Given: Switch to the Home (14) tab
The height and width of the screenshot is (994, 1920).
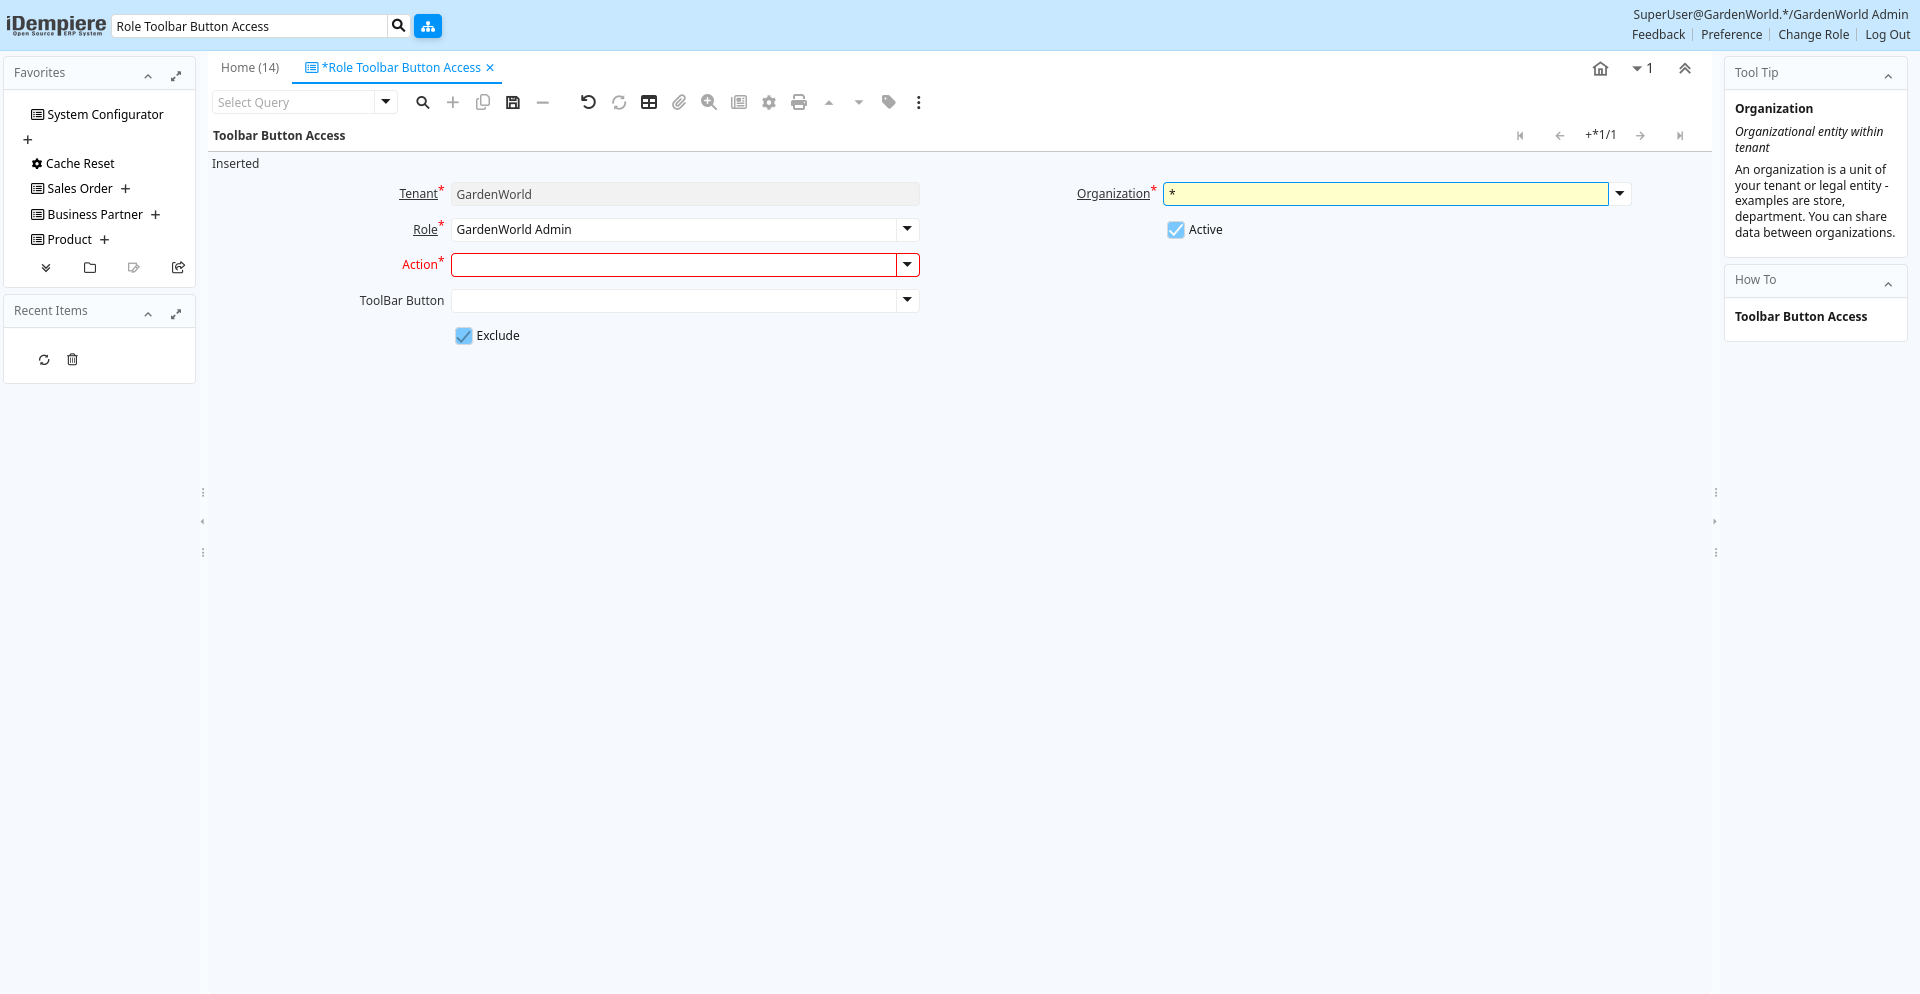Looking at the screenshot, I should (250, 68).
